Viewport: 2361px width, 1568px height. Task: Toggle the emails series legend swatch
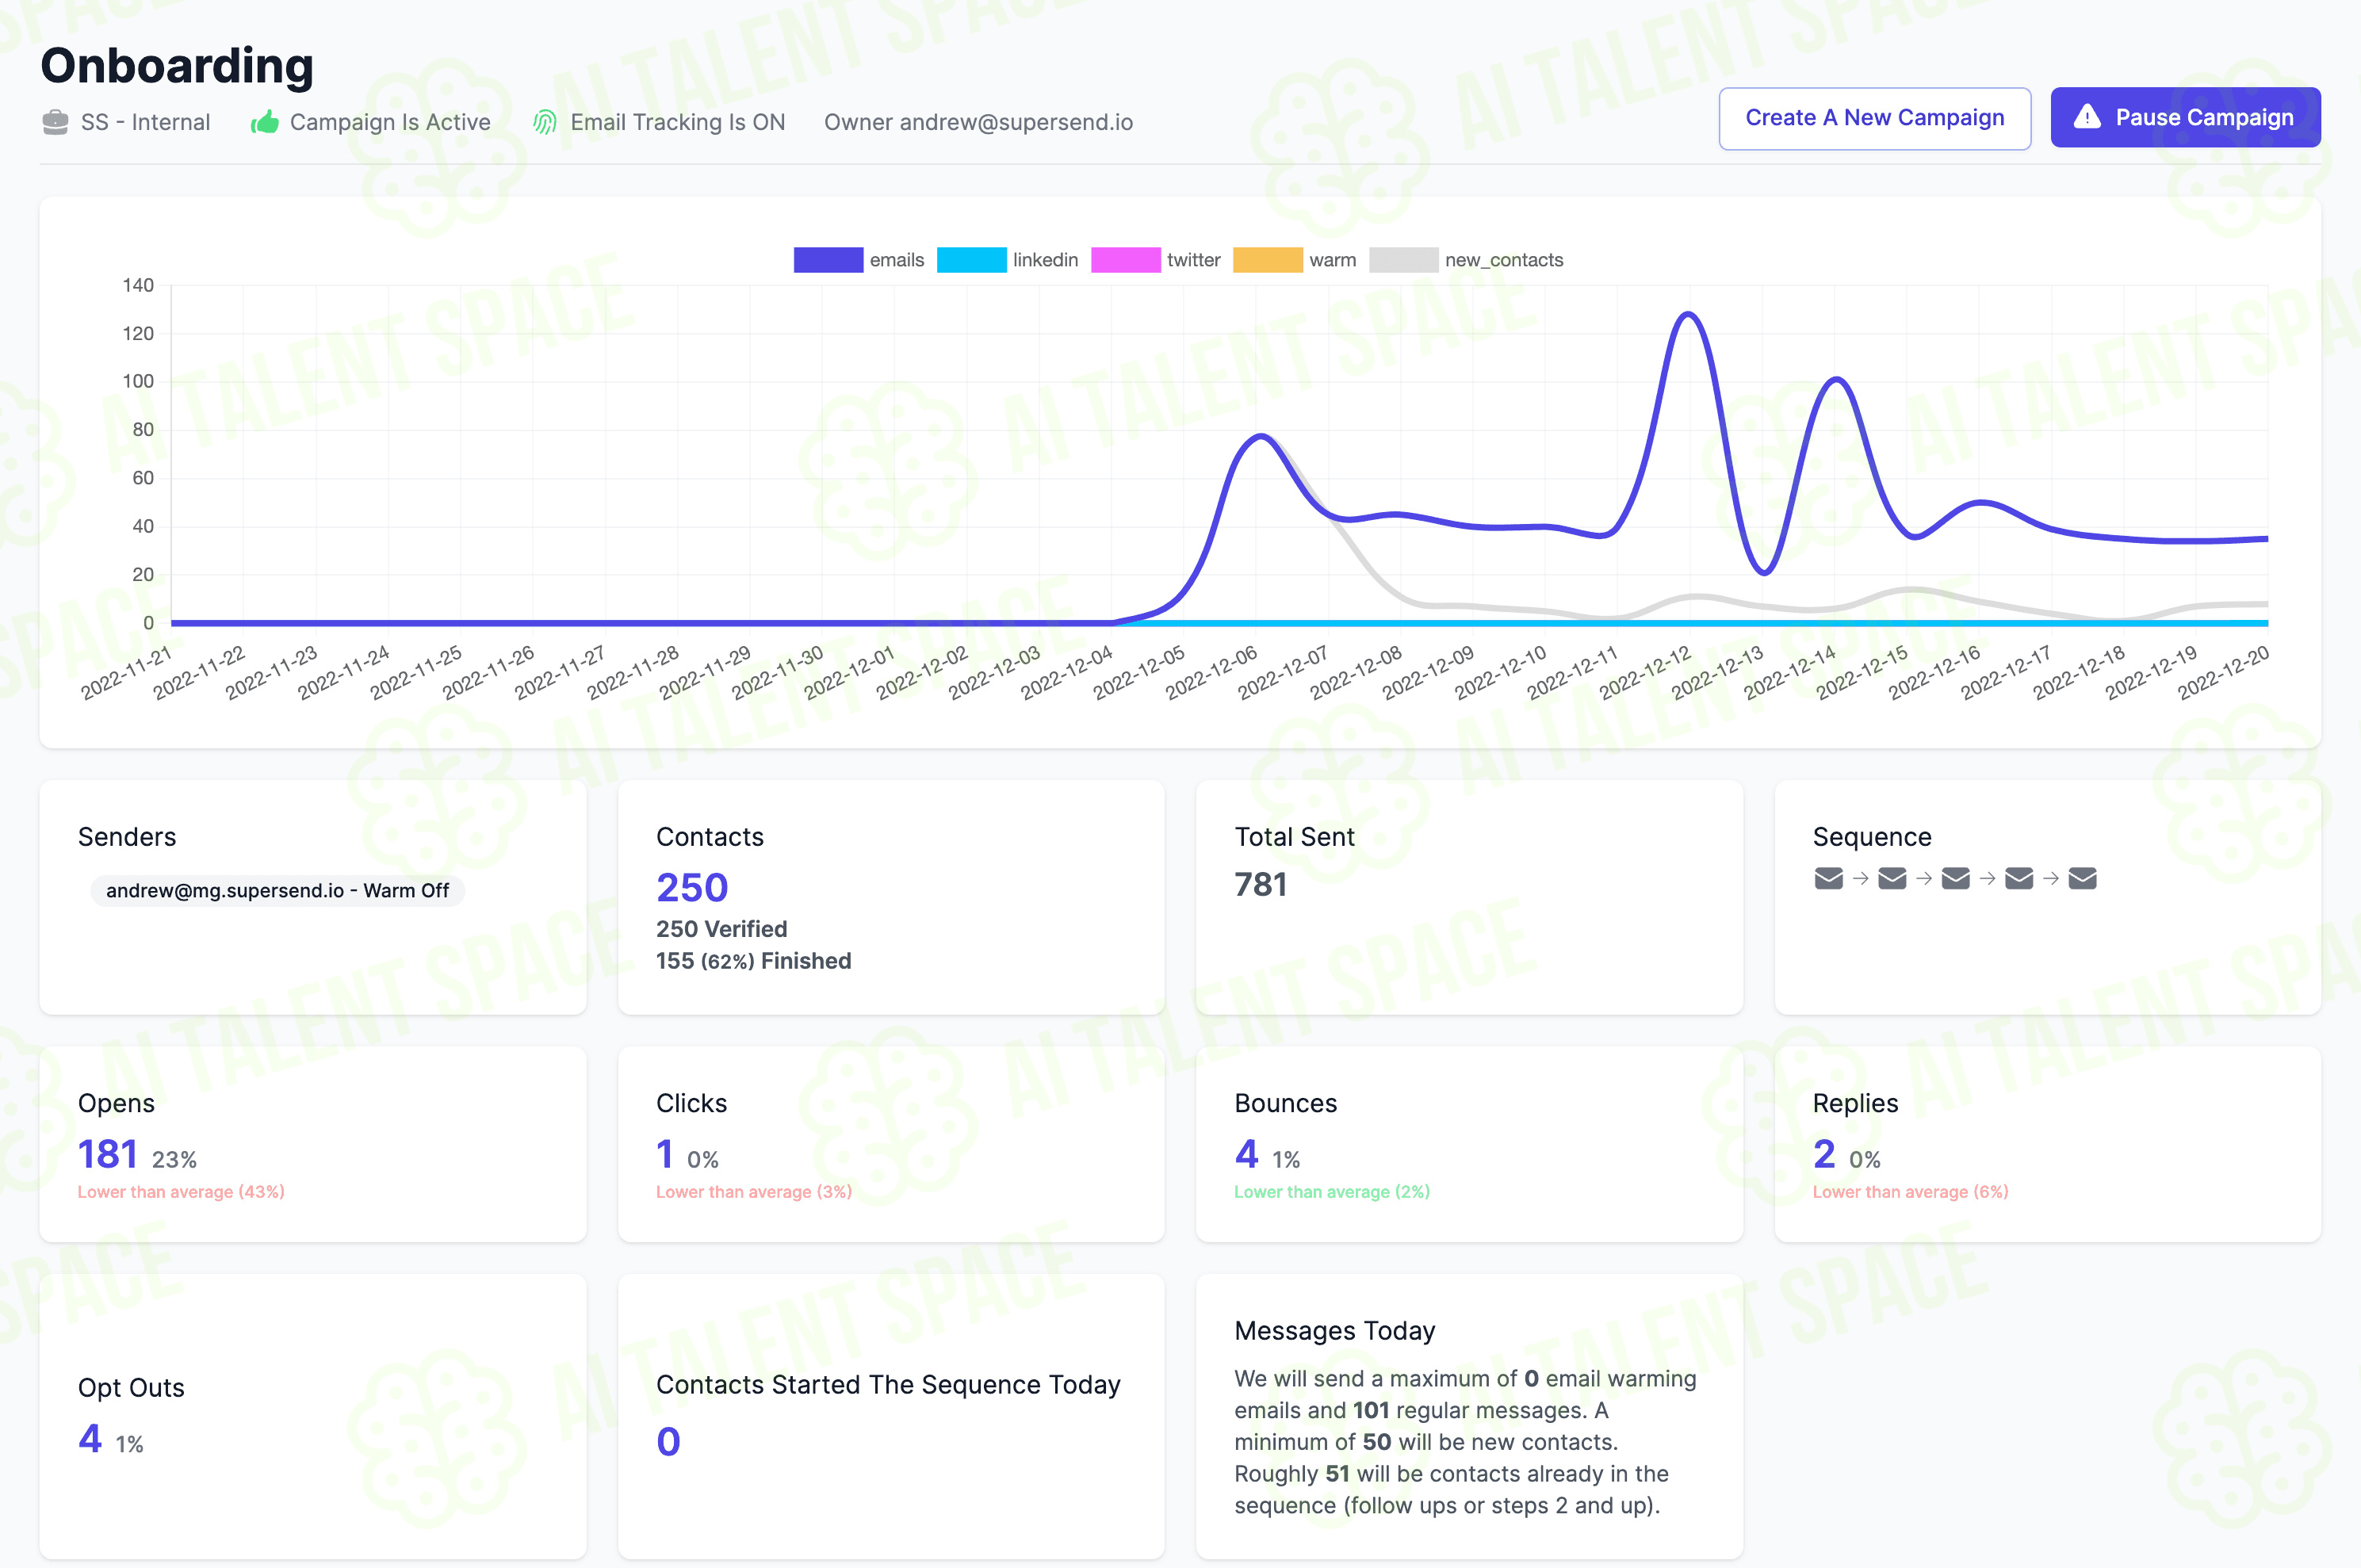coord(828,260)
